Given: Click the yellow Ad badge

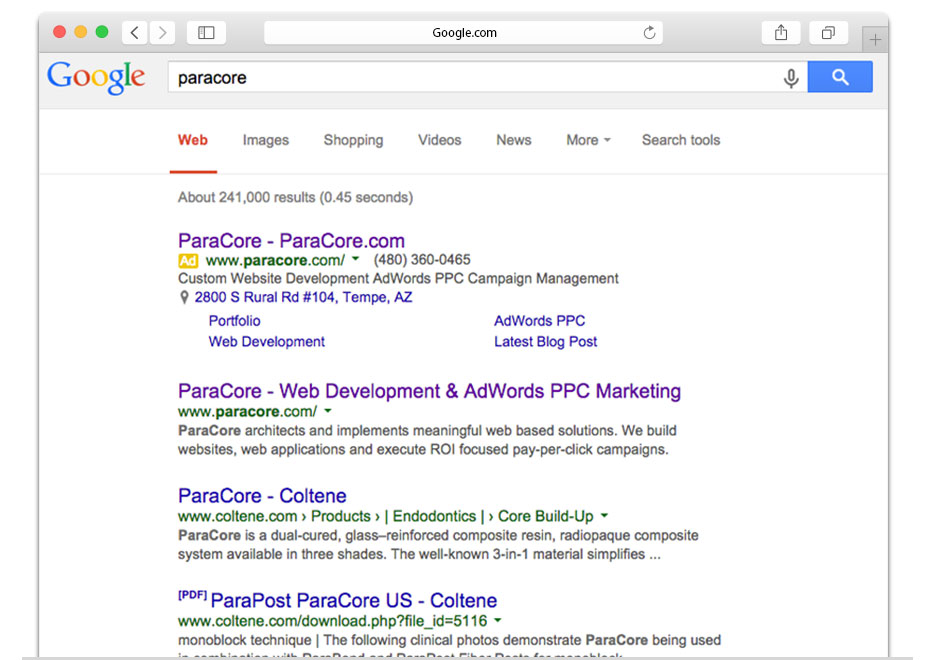Looking at the screenshot, I should pos(188,260).
